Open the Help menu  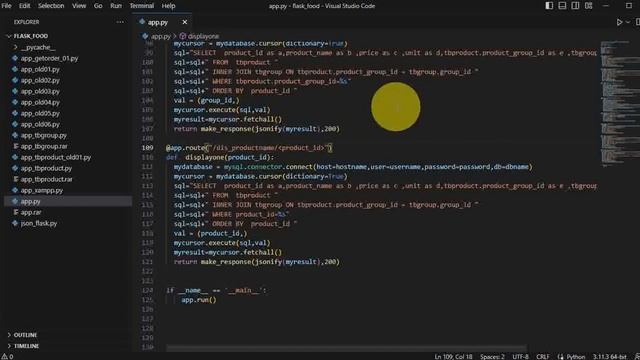168,6
